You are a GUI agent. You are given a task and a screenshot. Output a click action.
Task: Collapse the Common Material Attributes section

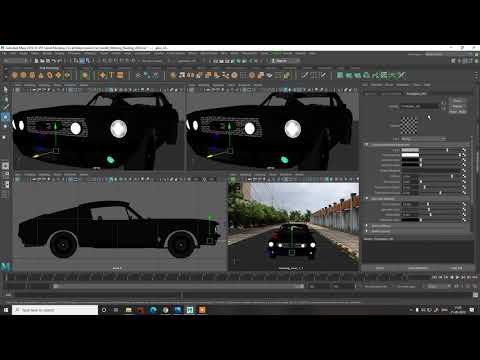tap(366, 145)
